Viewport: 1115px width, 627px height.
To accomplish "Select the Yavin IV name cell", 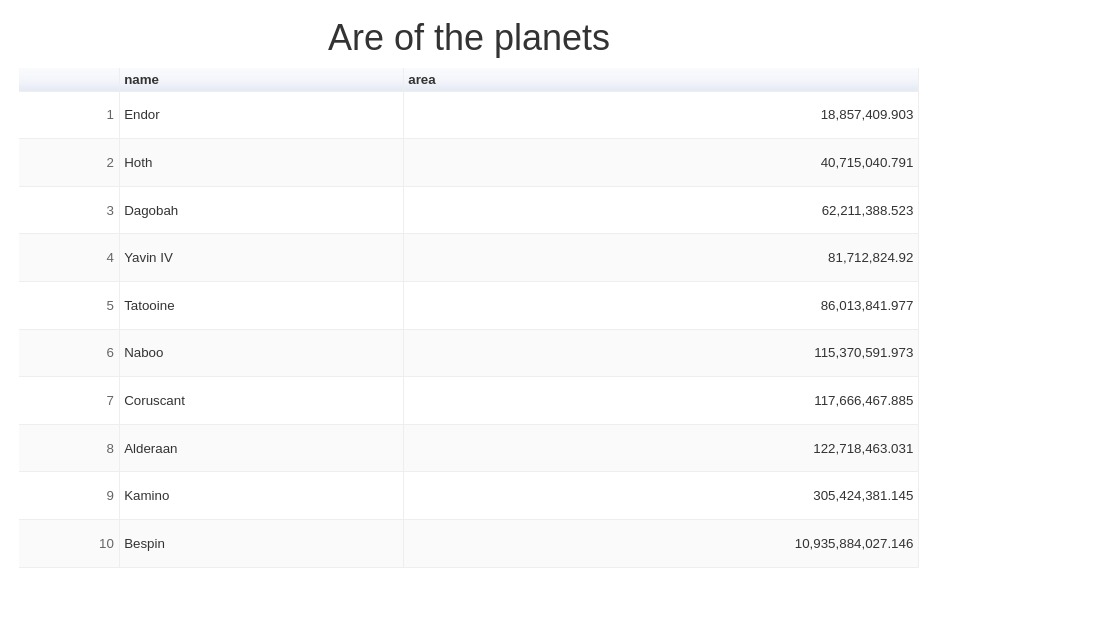I will pos(261,258).
